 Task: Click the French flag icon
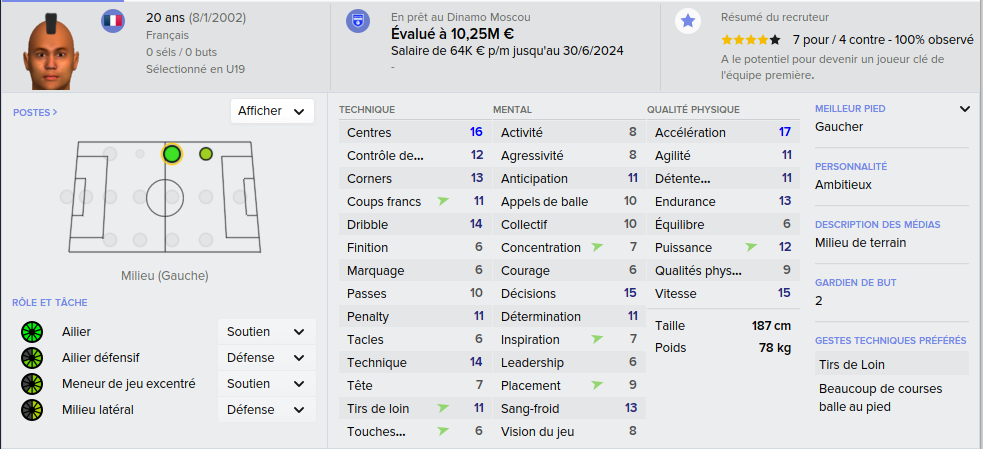click(x=113, y=21)
